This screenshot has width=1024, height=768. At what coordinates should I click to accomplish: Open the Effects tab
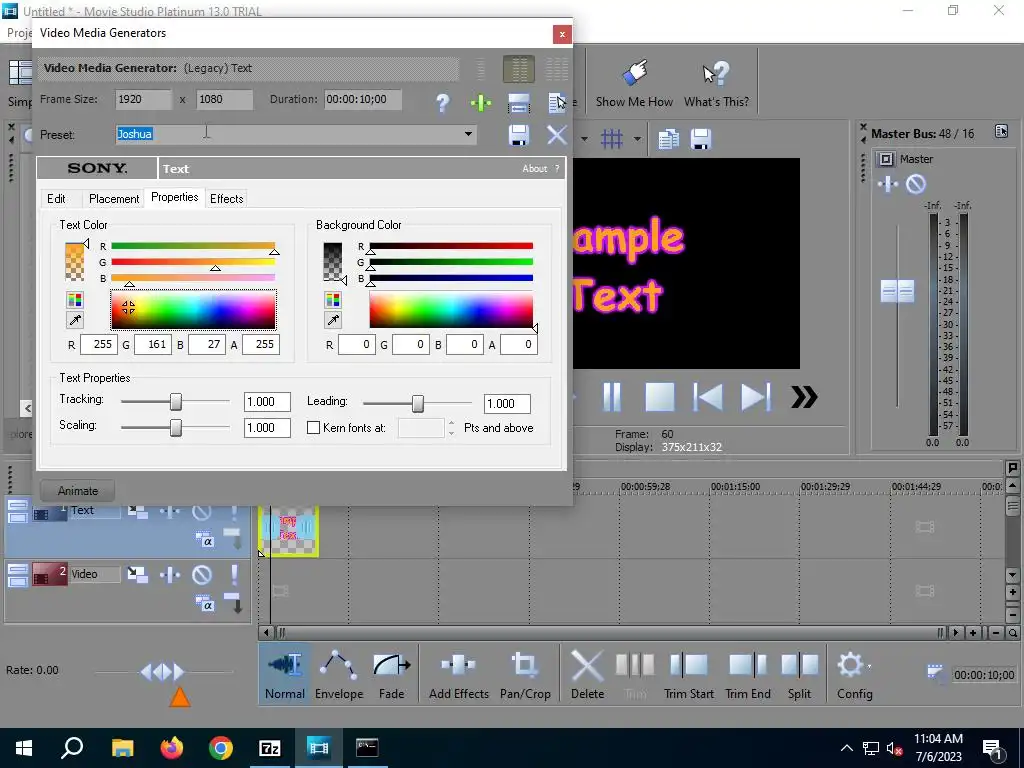point(227,199)
